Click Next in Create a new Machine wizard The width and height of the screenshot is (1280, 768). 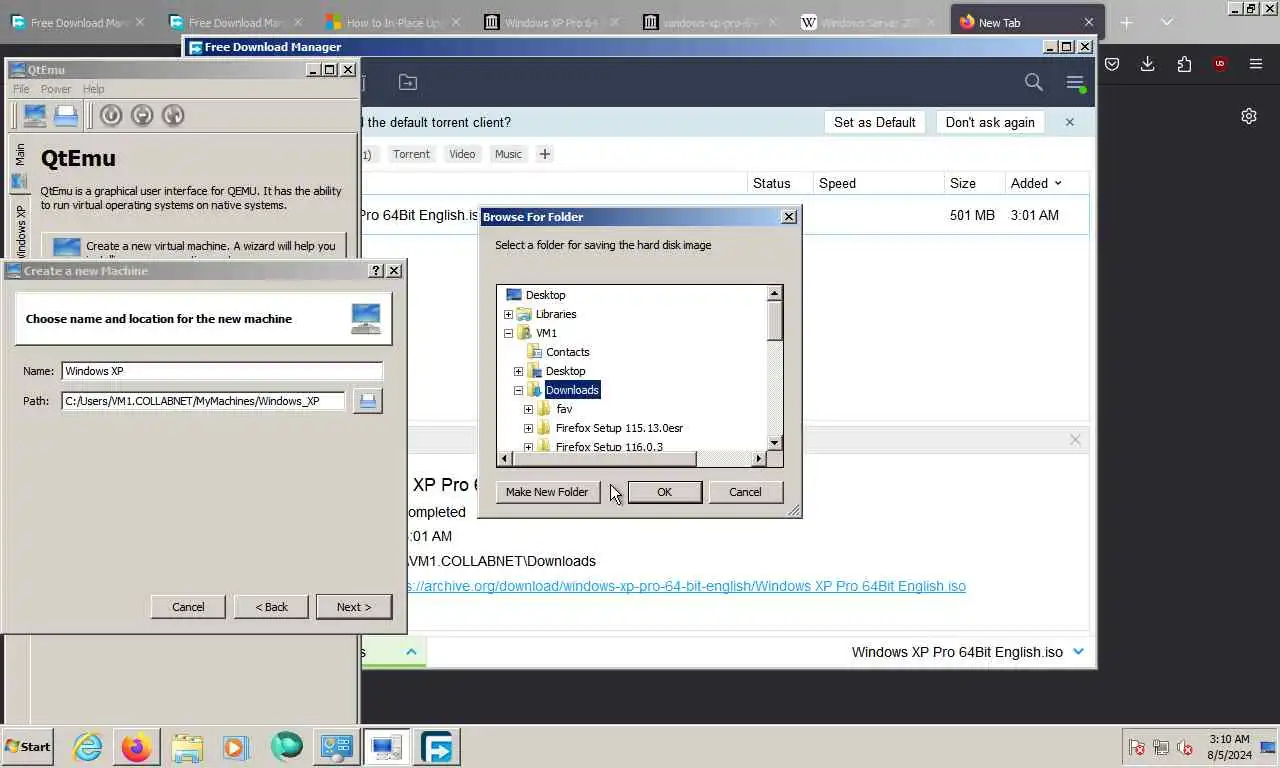click(354, 607)
